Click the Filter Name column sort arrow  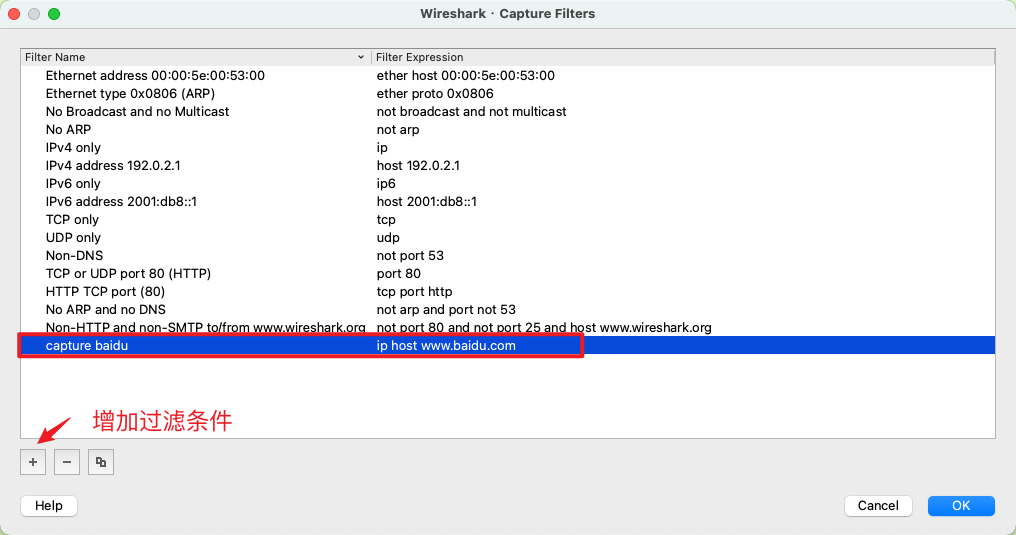[x=361, y=58]
